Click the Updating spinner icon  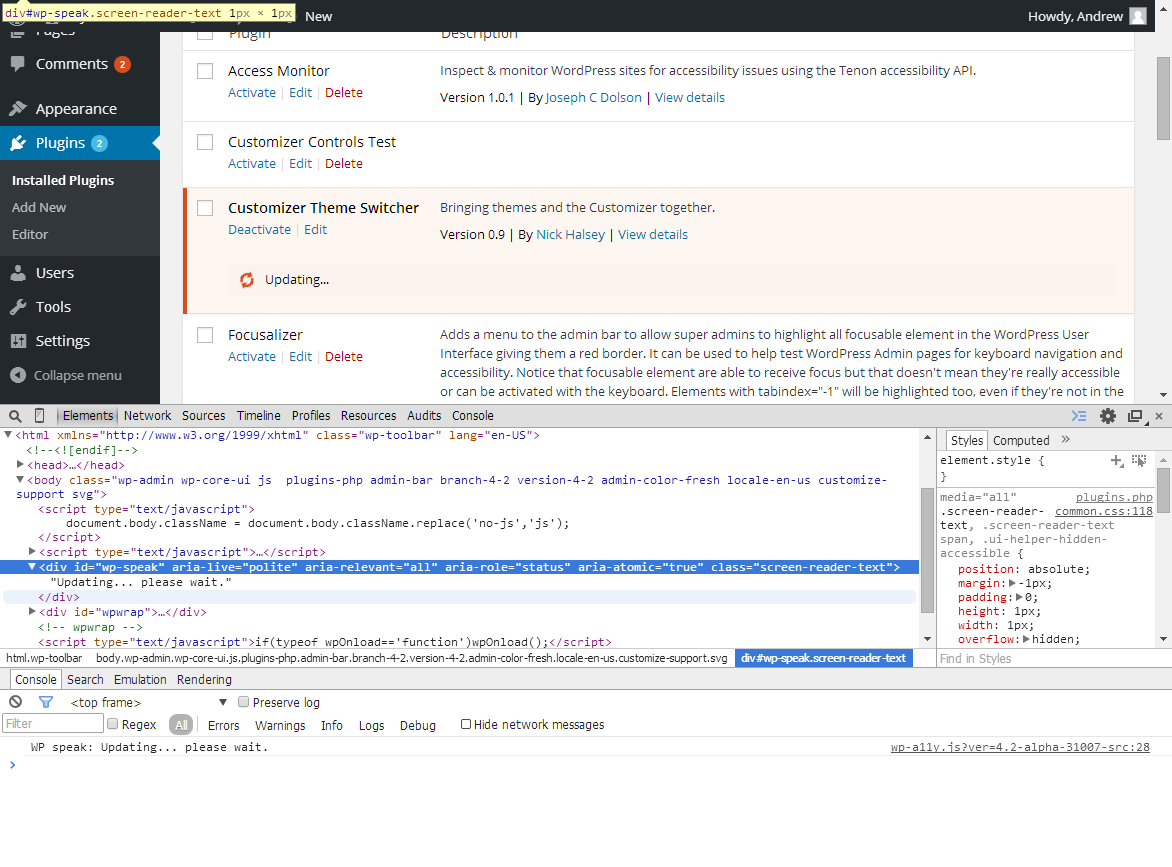(x=247, y=280)
